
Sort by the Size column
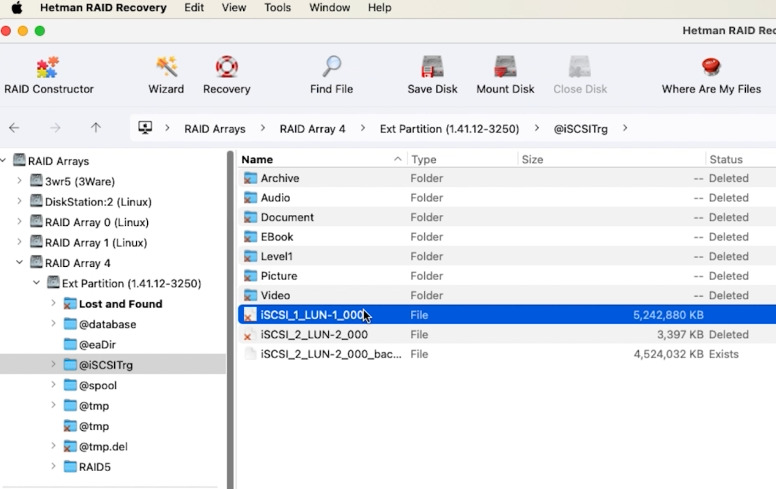(612, 159)
